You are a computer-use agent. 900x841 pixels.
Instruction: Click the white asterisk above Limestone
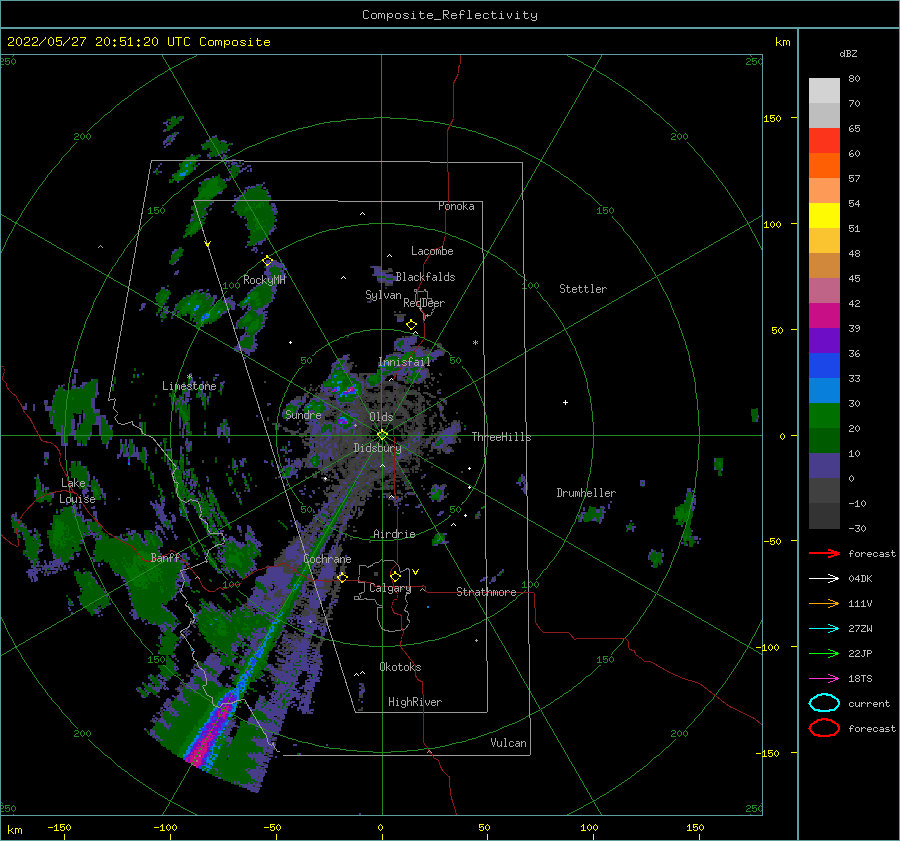(x=189, y=377)
